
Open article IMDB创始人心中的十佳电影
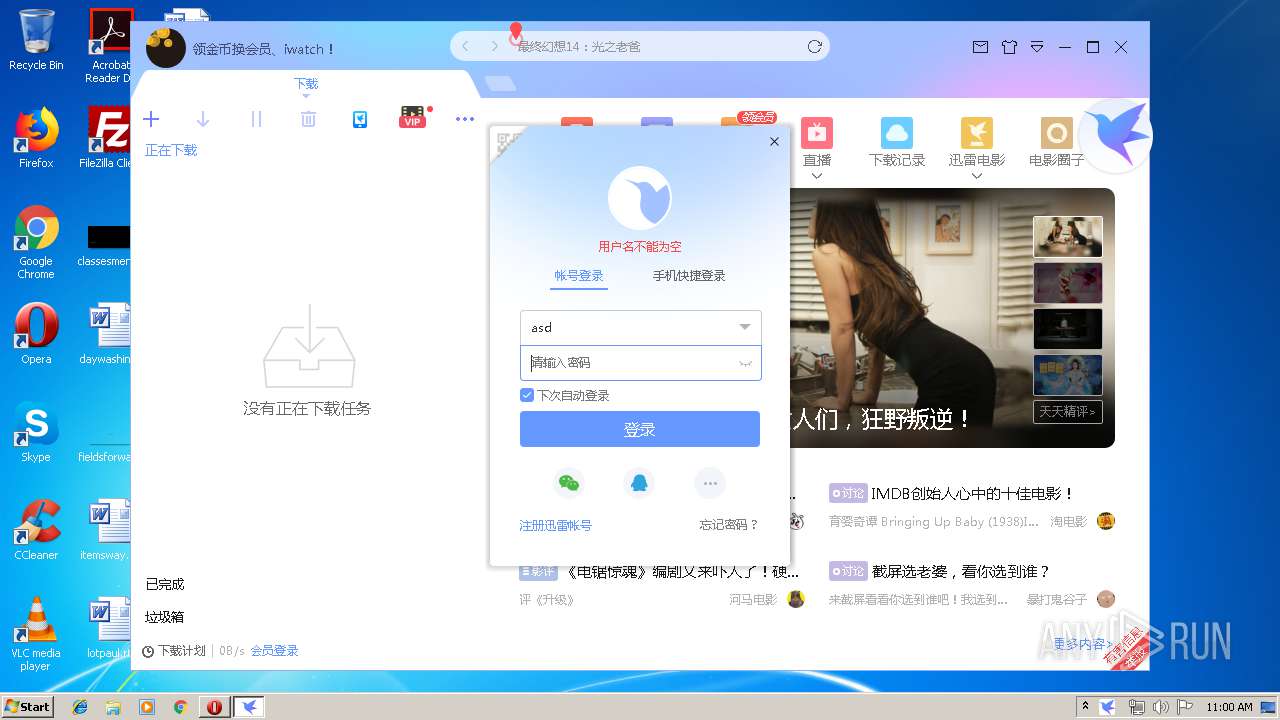(x=972, y=494)
